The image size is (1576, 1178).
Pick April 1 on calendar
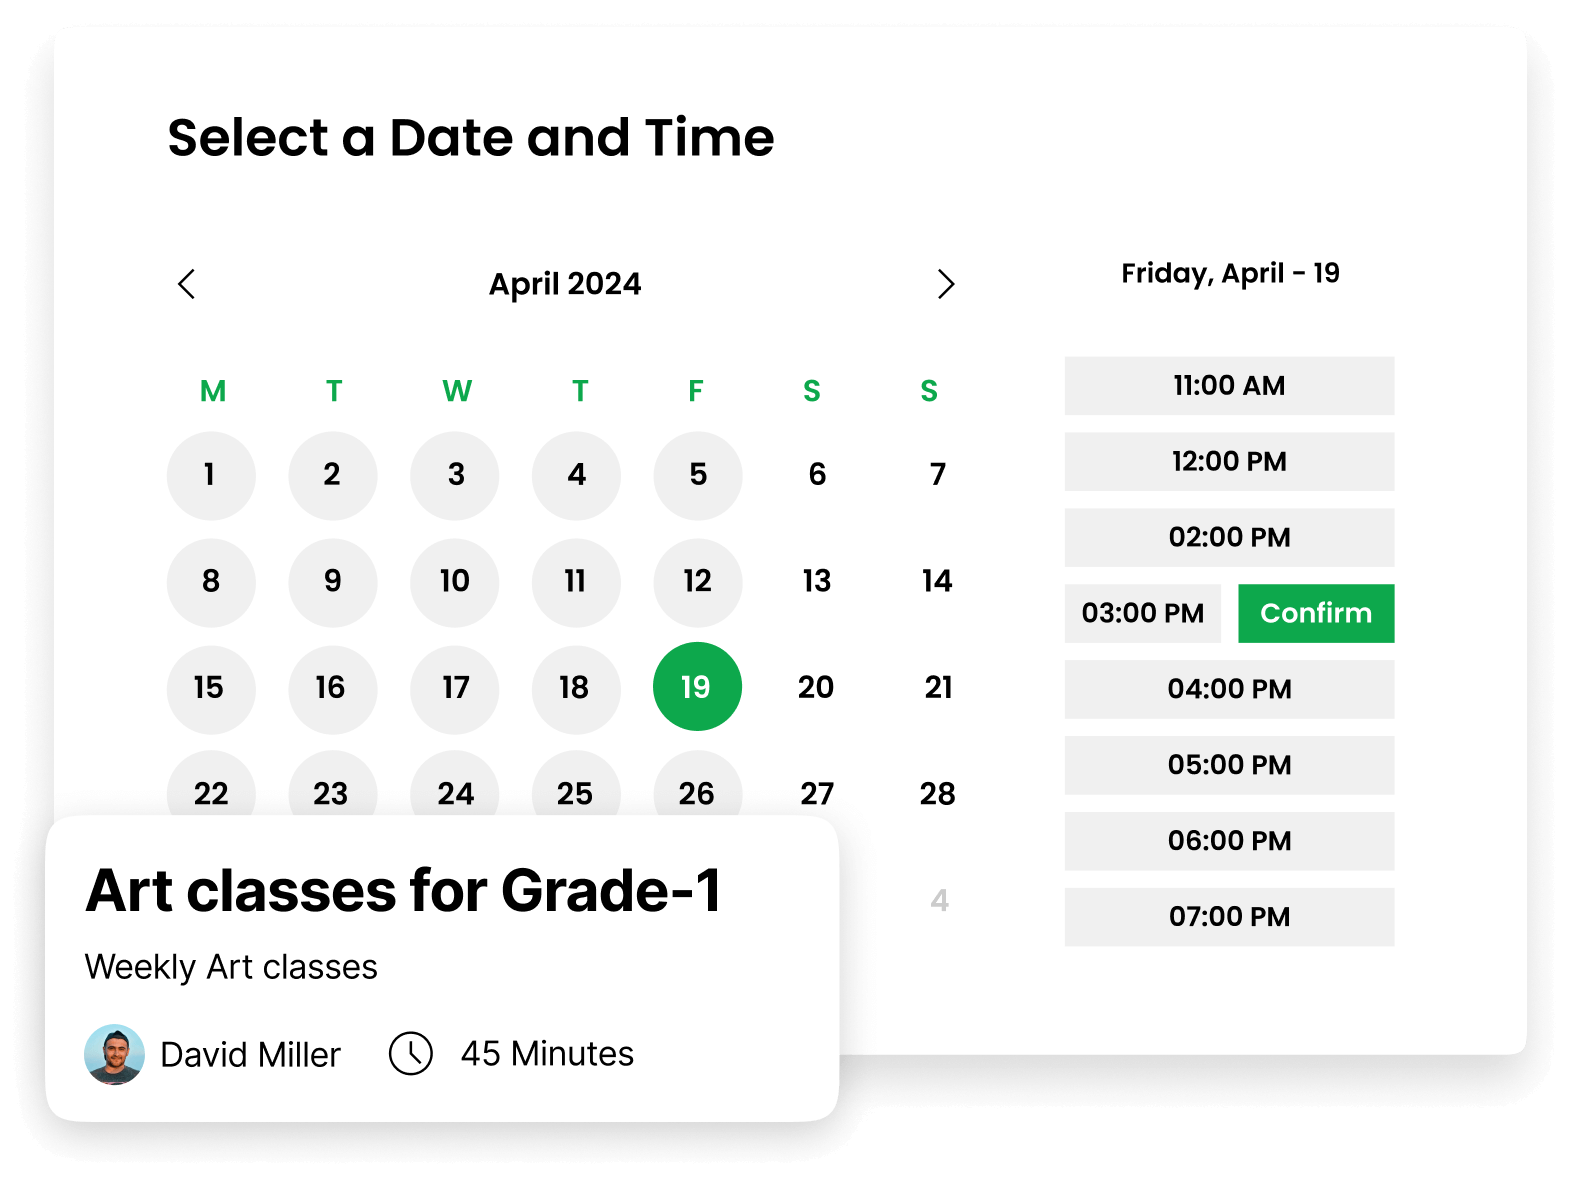coord(211,475)
